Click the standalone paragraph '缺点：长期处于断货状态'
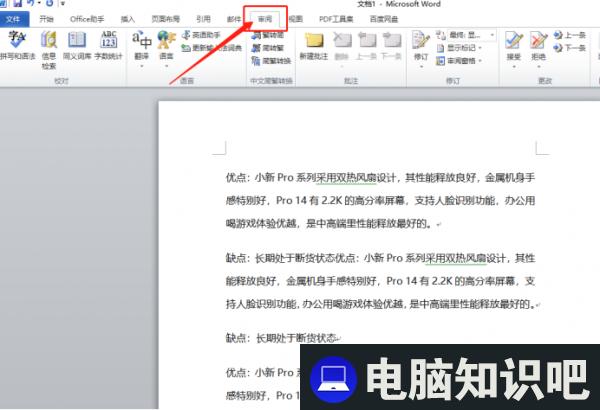 pyautogui.click(x=282, y=338)
